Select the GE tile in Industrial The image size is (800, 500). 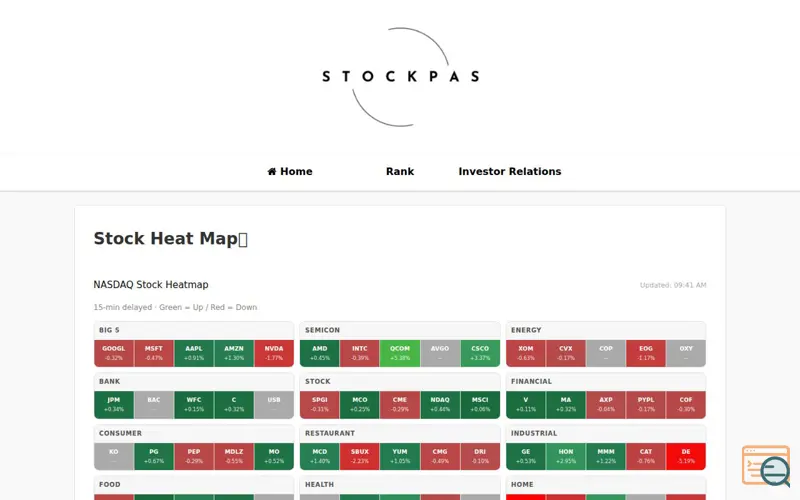(526, 456)
